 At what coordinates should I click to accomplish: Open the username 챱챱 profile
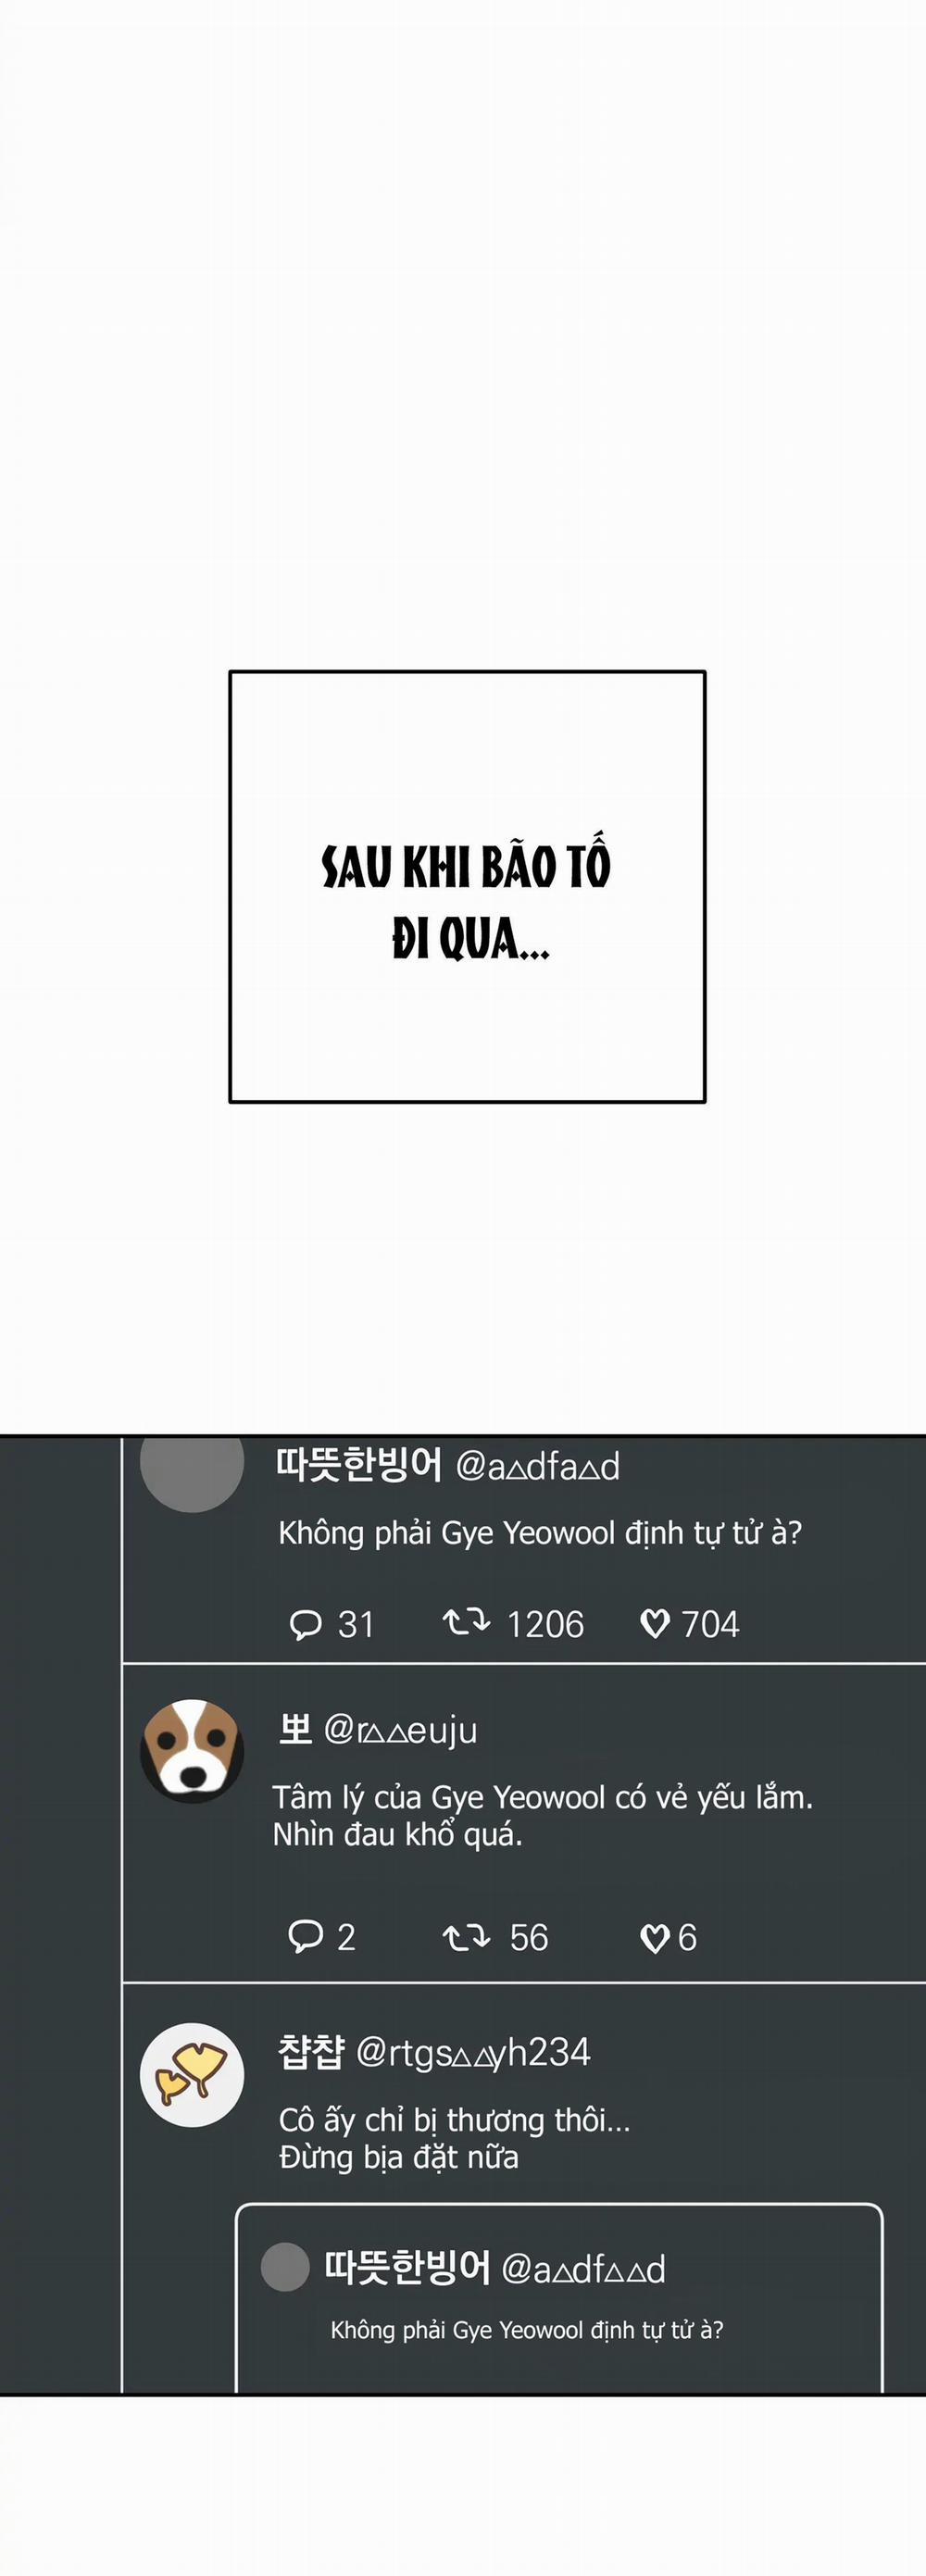[x=311, y=2052]
